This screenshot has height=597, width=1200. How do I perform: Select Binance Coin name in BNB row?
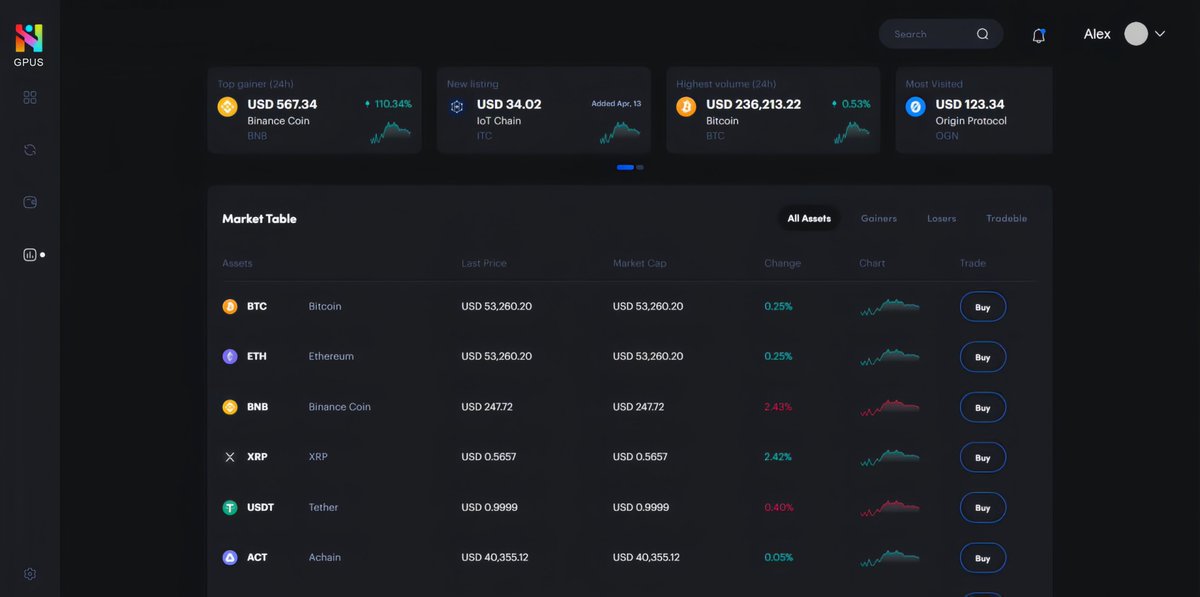(x=339, y=407)
